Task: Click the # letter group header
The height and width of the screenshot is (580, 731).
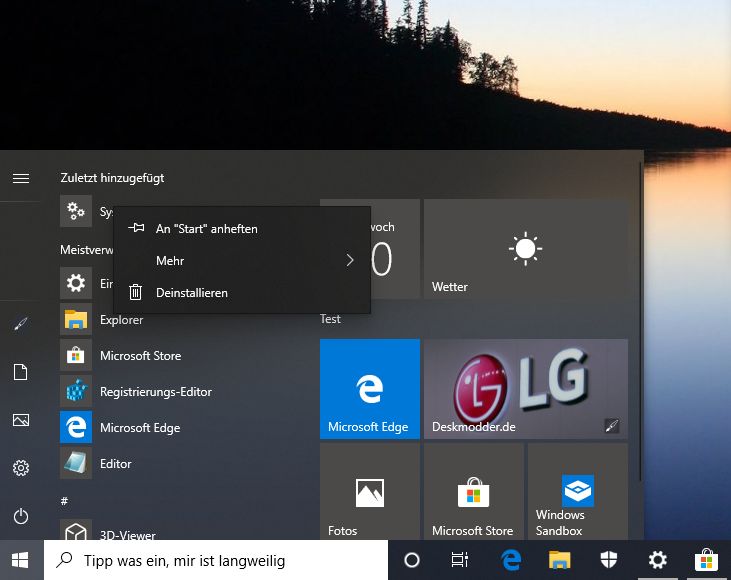Action: pos(64,501)
